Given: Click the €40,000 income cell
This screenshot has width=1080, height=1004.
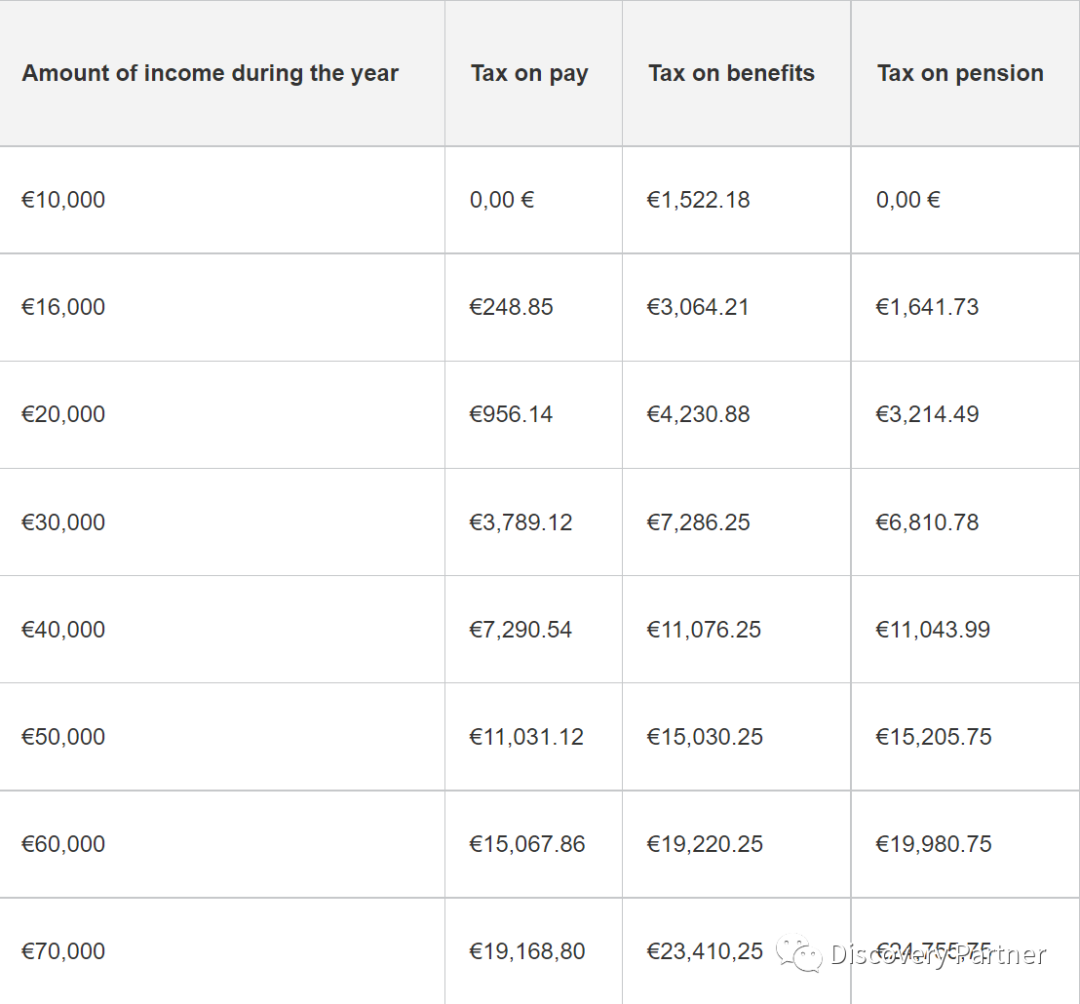Looking at the screenshot, I should (63, 629).
